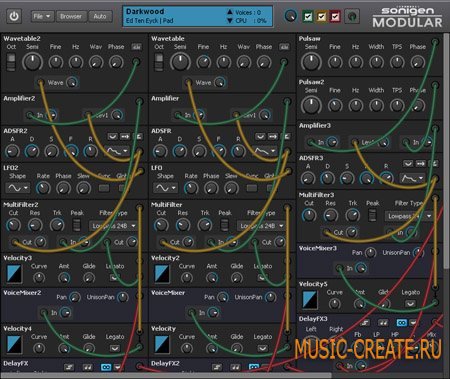The image size is (450, 379).
Task: Open the File menu
Action: pyautogui.click(x=42, y=16)
